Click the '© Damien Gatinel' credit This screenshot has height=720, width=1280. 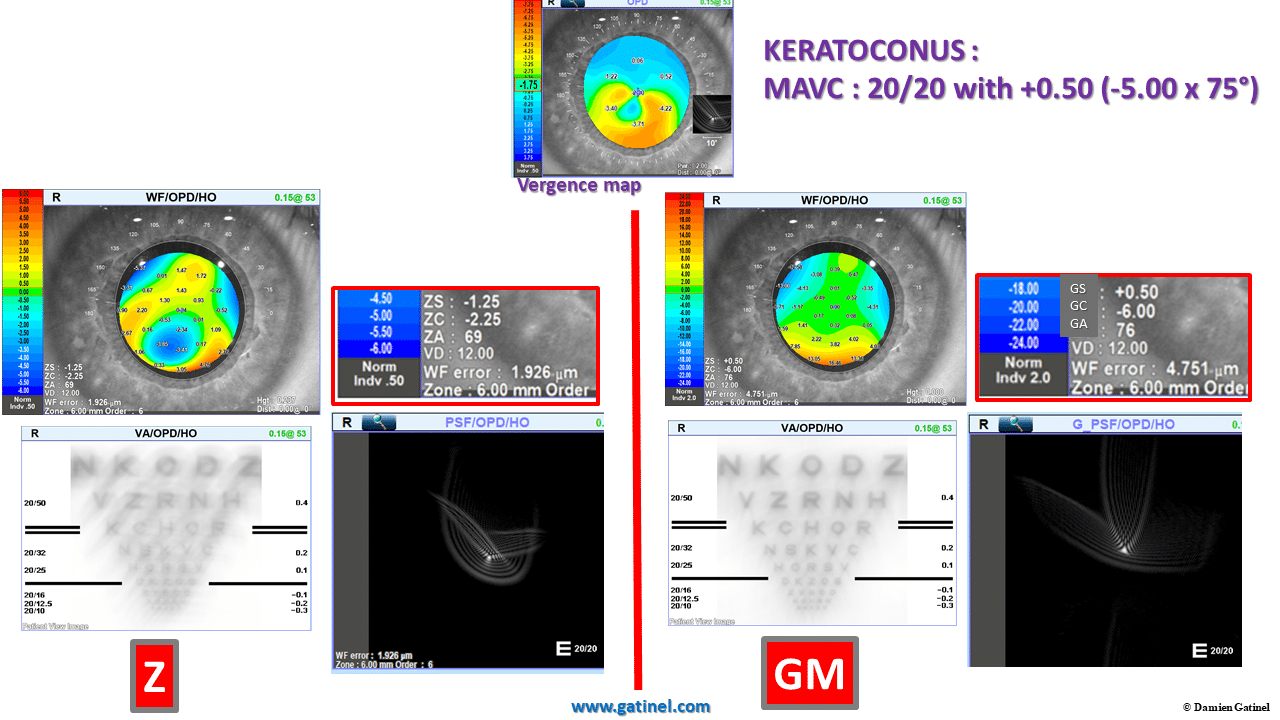coord(1226,707)
